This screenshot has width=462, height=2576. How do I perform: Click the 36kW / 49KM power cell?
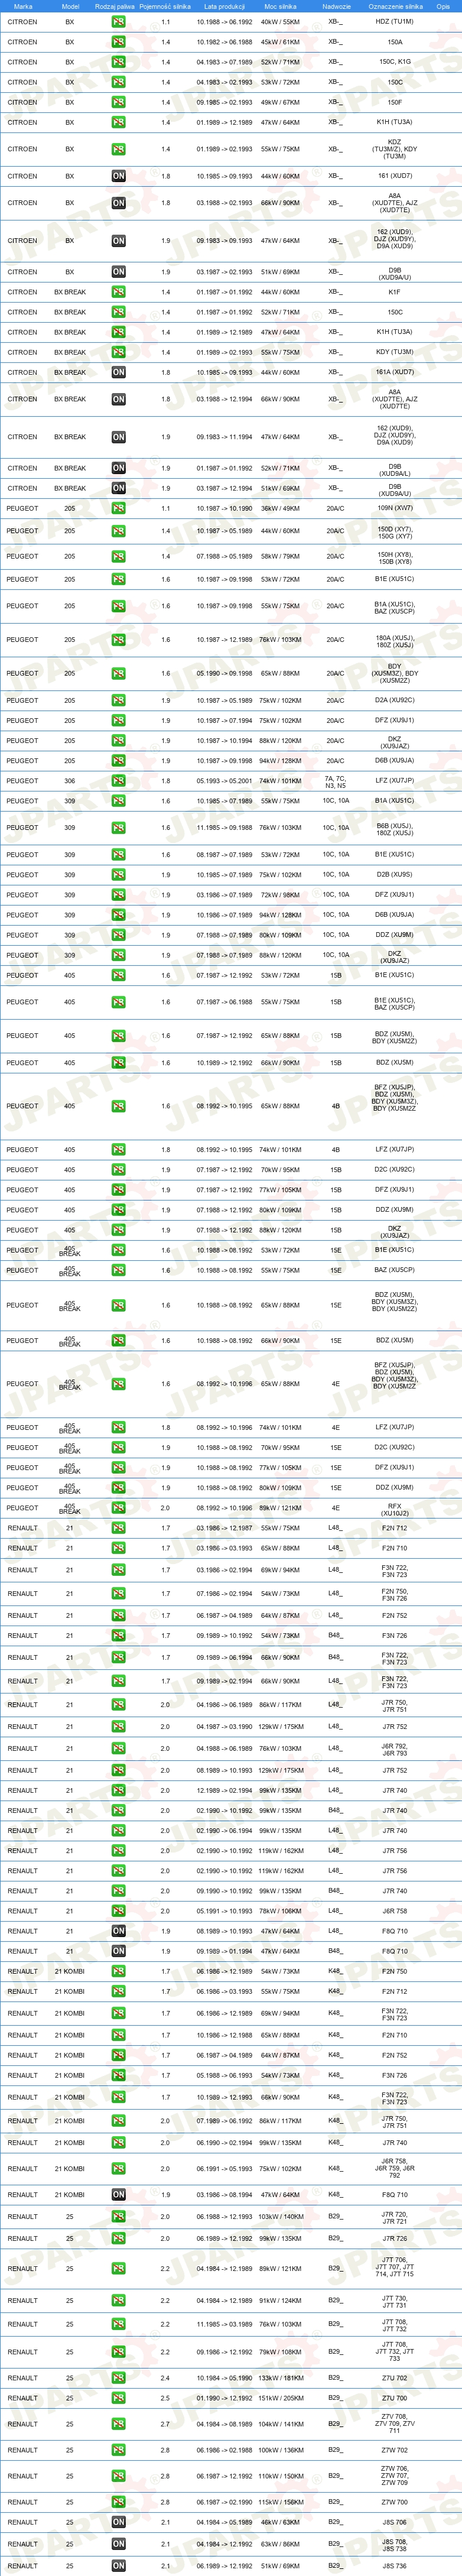280,508
